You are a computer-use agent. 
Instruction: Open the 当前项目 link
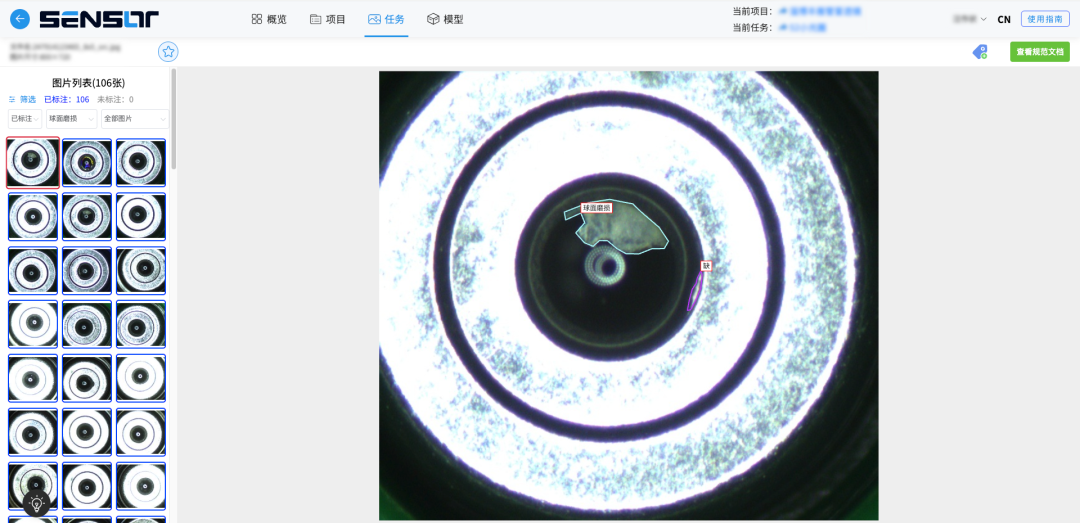pos(820,12)
